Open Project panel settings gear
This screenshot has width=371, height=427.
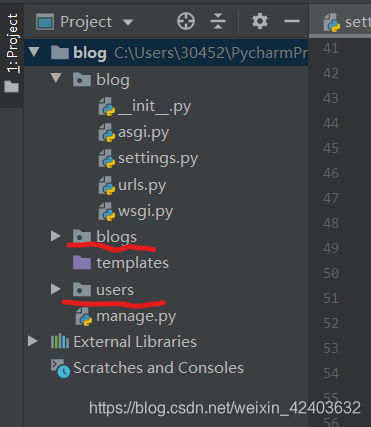(x=260, y=22)
